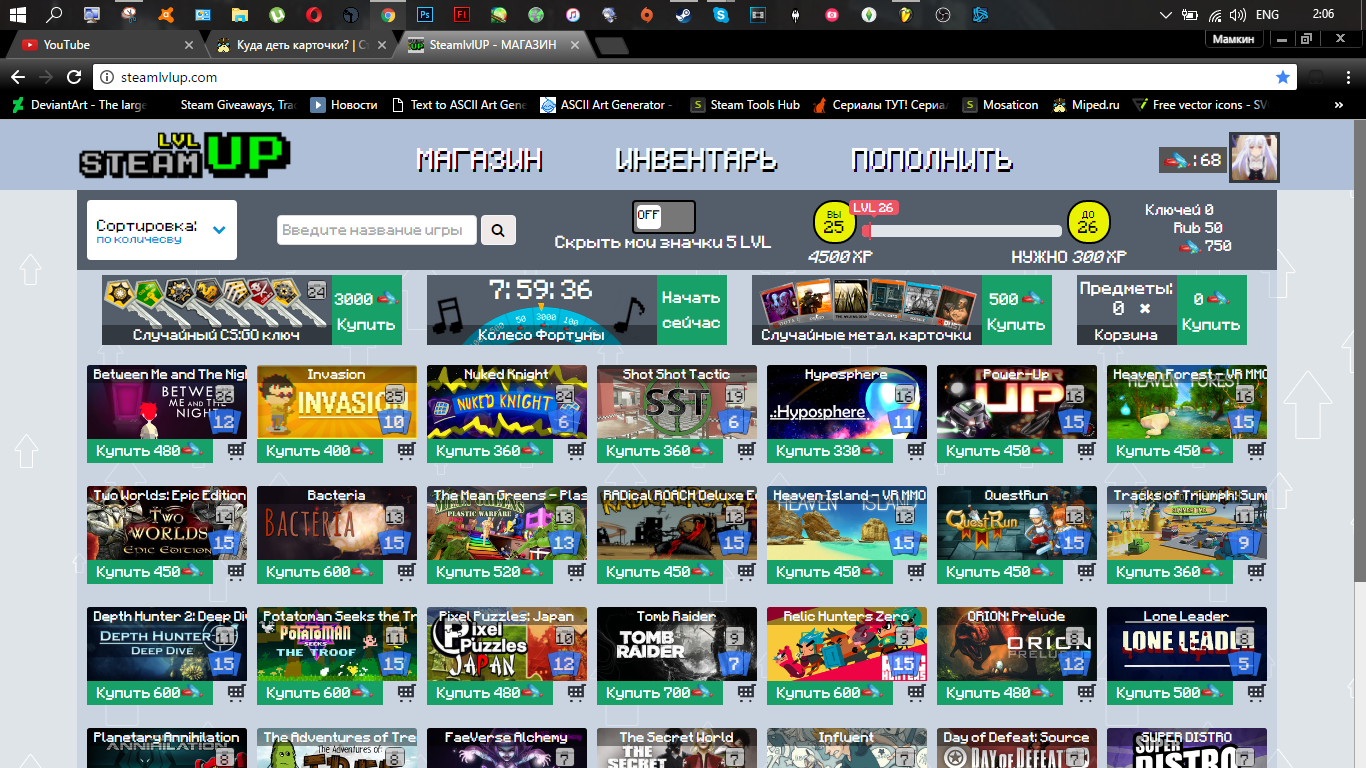Add RADical ROACH to cart
The width and height of the screenshot is (1366, 768).
(x=746, y=572)
